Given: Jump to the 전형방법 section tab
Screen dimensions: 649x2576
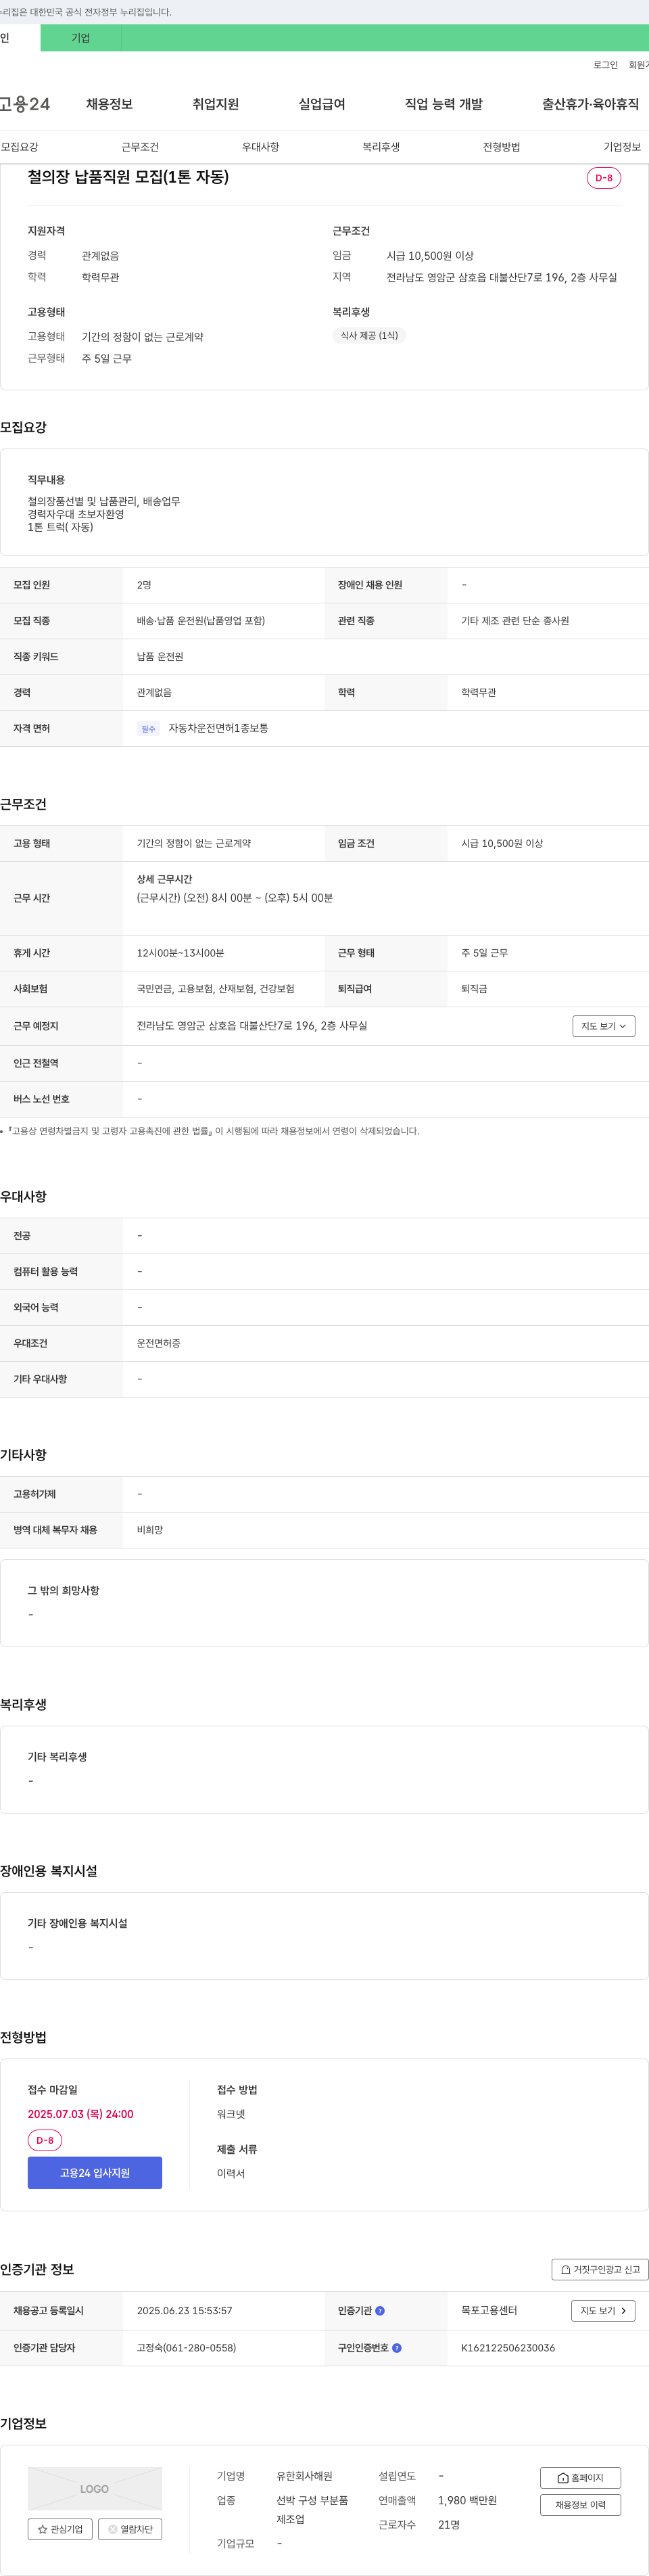Looking at the screenshot, I should tap(501, 147).
